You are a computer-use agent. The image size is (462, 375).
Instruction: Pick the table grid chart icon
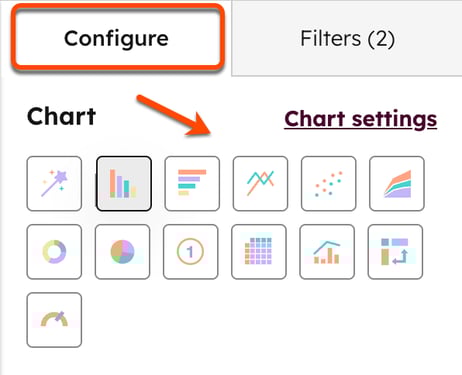click(x=259, y=252)
